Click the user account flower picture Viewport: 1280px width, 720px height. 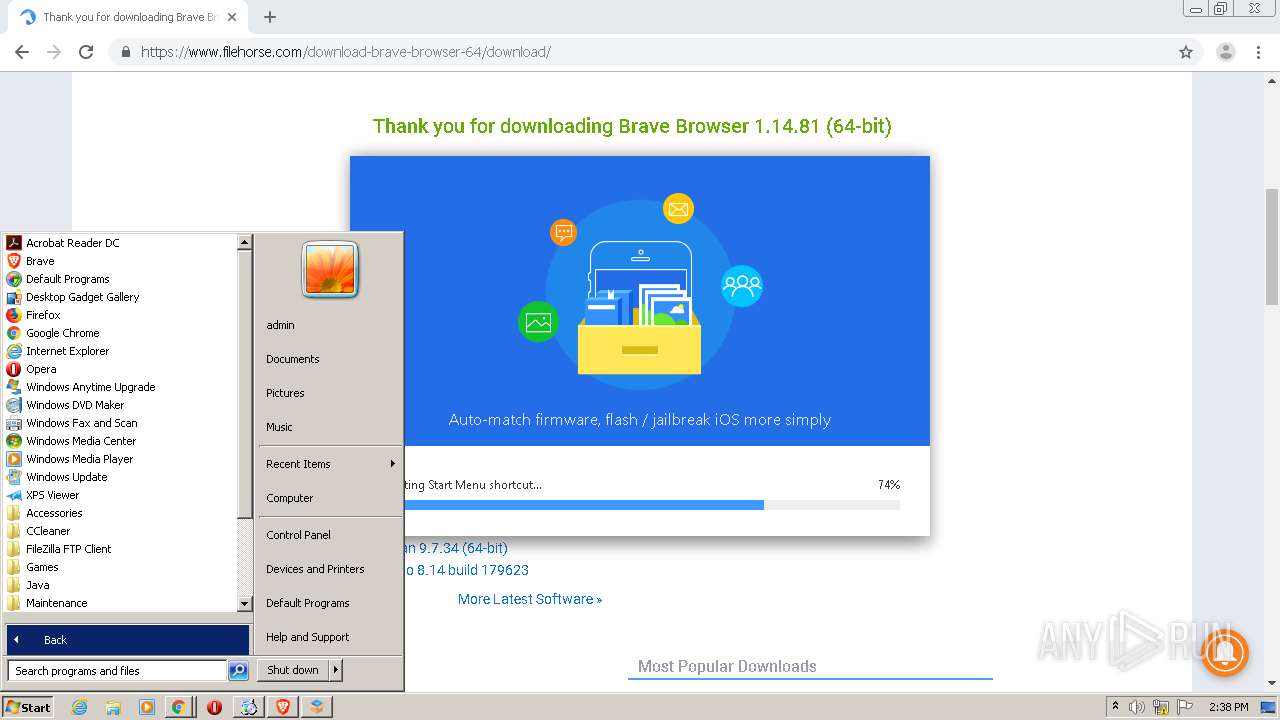pyautogui.click(x=330, y=270)
